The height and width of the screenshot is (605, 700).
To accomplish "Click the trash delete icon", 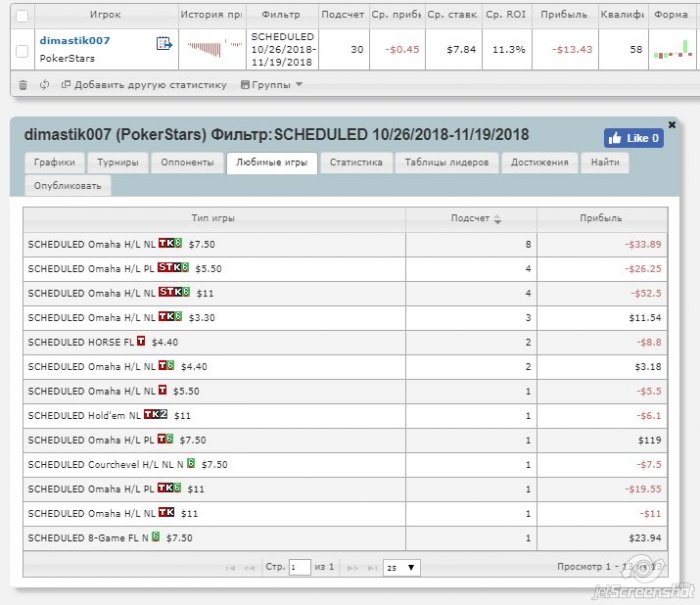I will click(23, 85).
